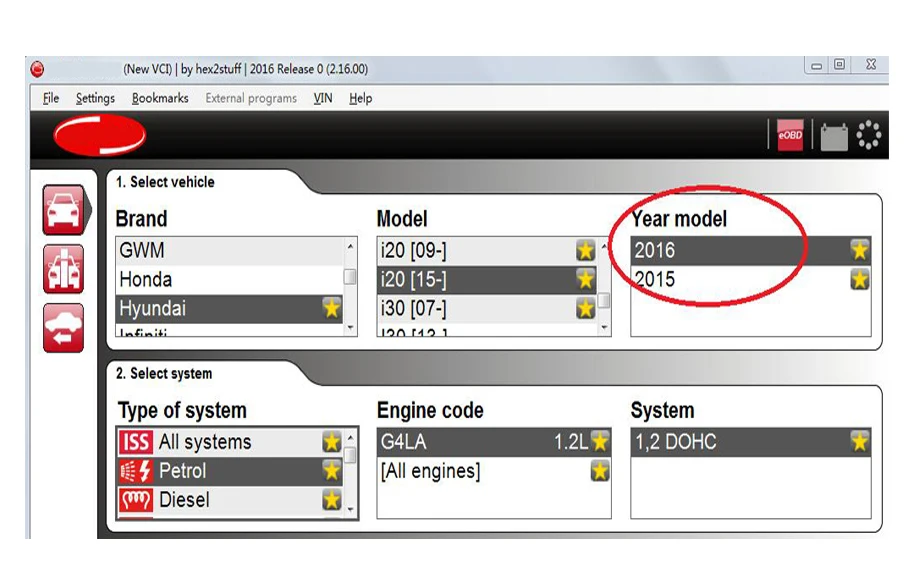
Task: Click the eOBD icon in header
Action: click(x=790, y=135)
